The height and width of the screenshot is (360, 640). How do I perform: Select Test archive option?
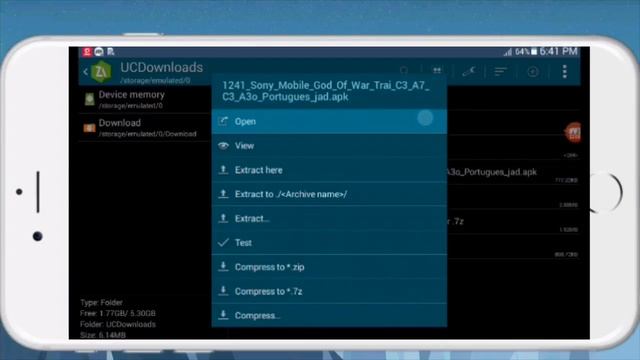coord(329,242)
